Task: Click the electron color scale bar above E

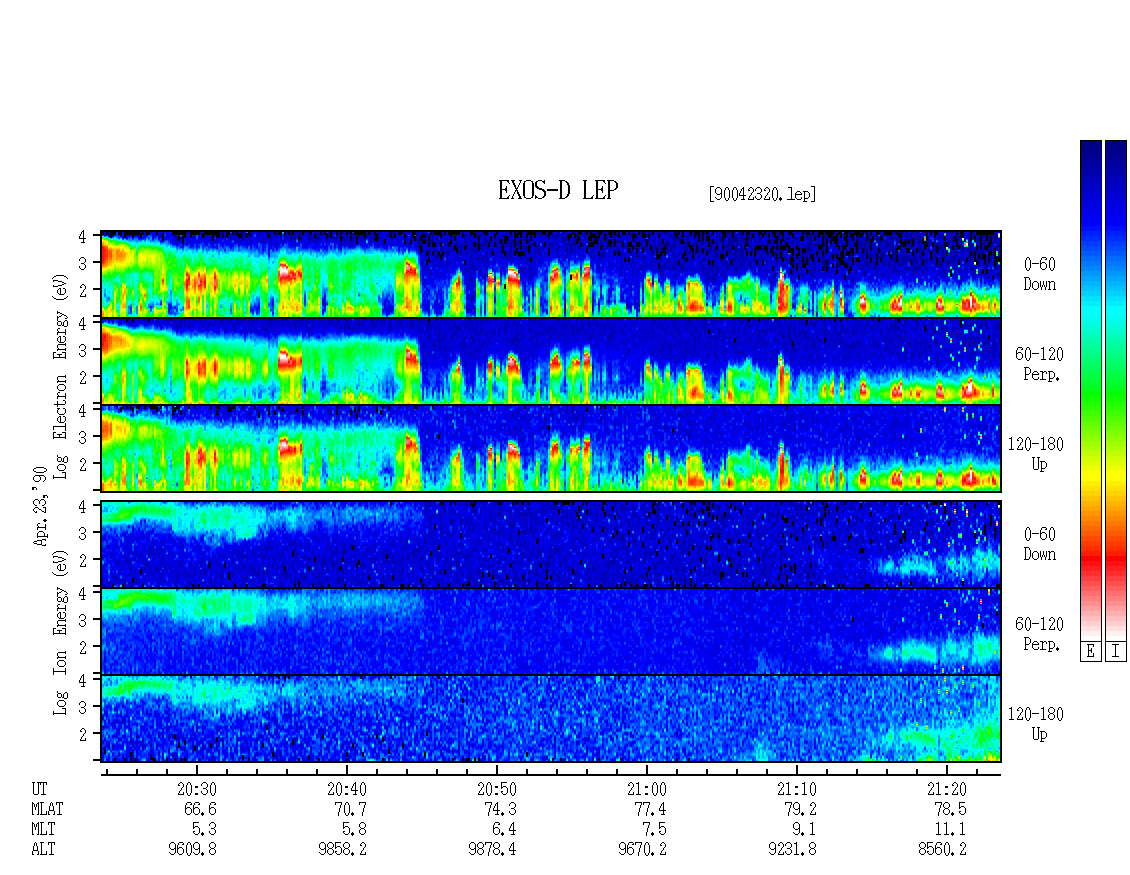Action: click(1090, 390)
